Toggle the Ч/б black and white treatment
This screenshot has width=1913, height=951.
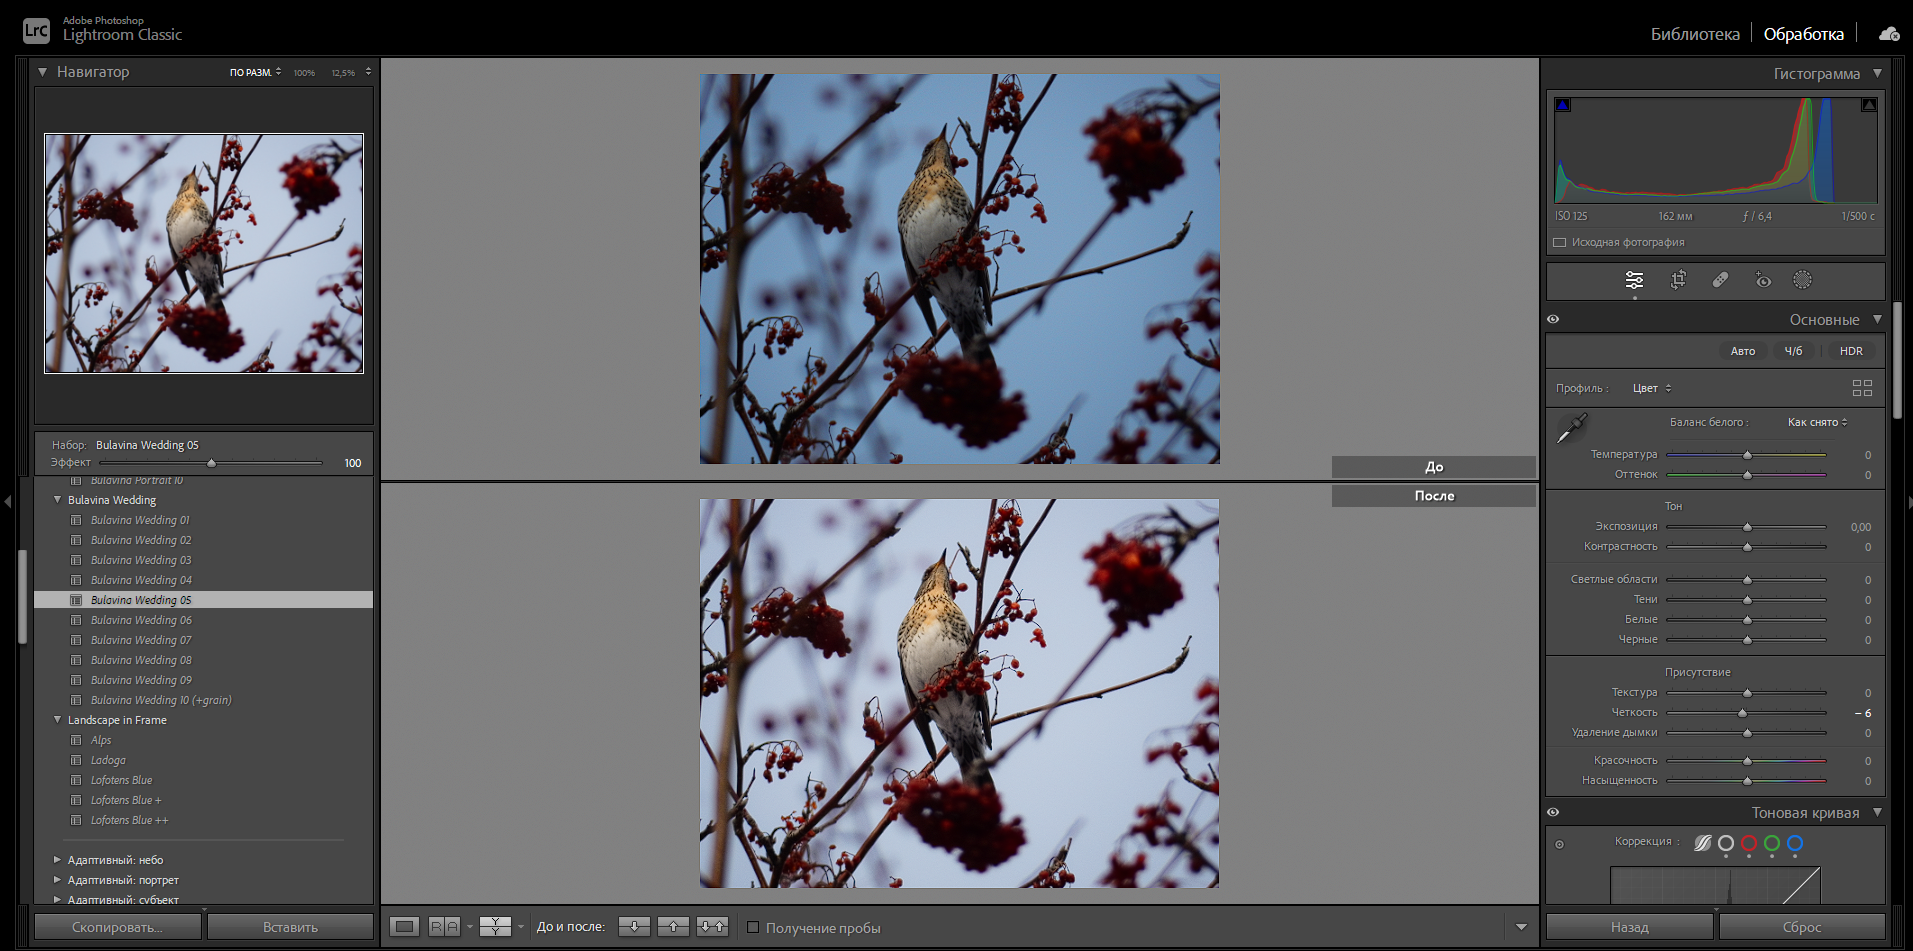pyautogui.click(x=1794, y=351)
